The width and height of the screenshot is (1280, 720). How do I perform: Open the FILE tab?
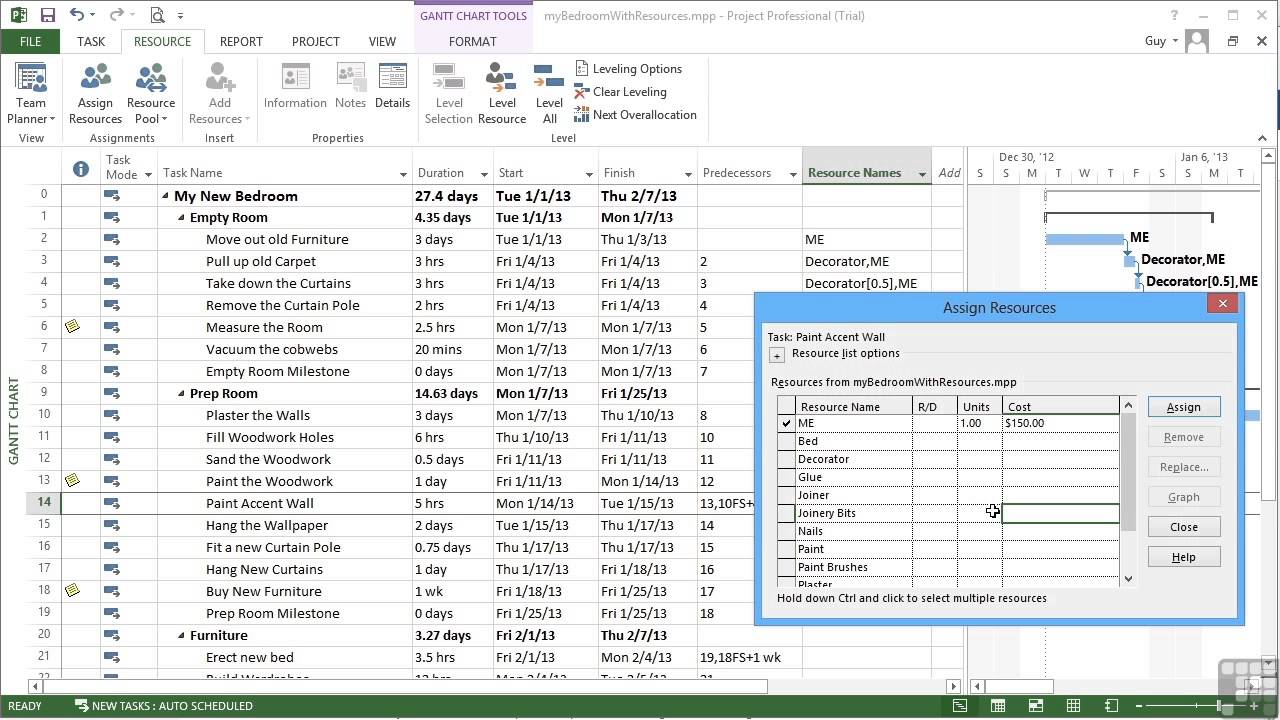(30, 41)
